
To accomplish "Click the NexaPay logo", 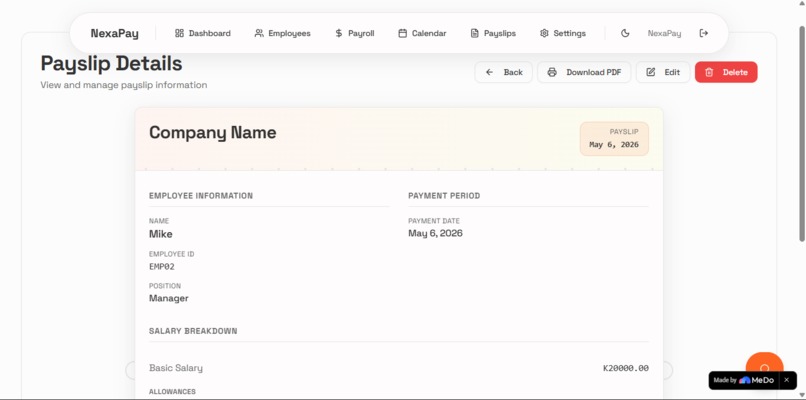I will pyautogui.click(x=115, y=33).
